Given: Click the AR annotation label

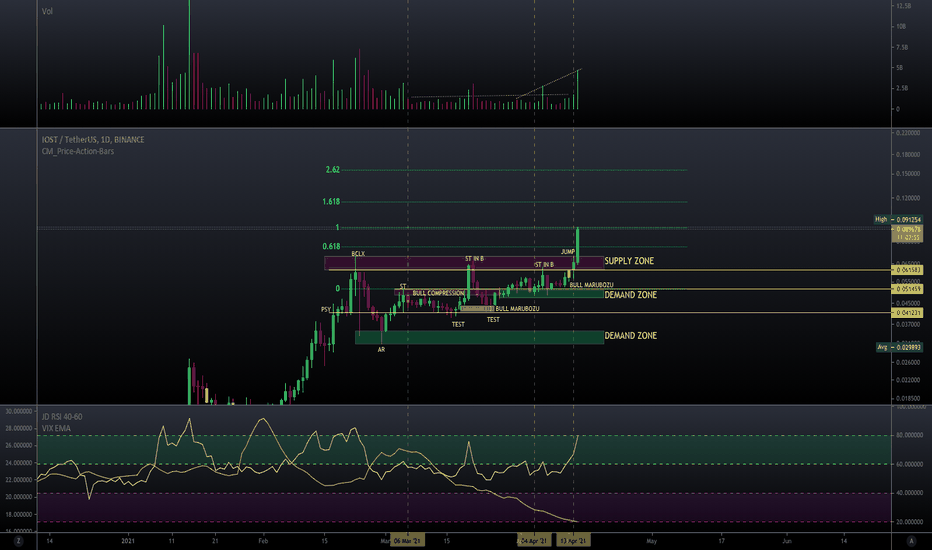Looking at the screenshot, I should coord(381,350).
